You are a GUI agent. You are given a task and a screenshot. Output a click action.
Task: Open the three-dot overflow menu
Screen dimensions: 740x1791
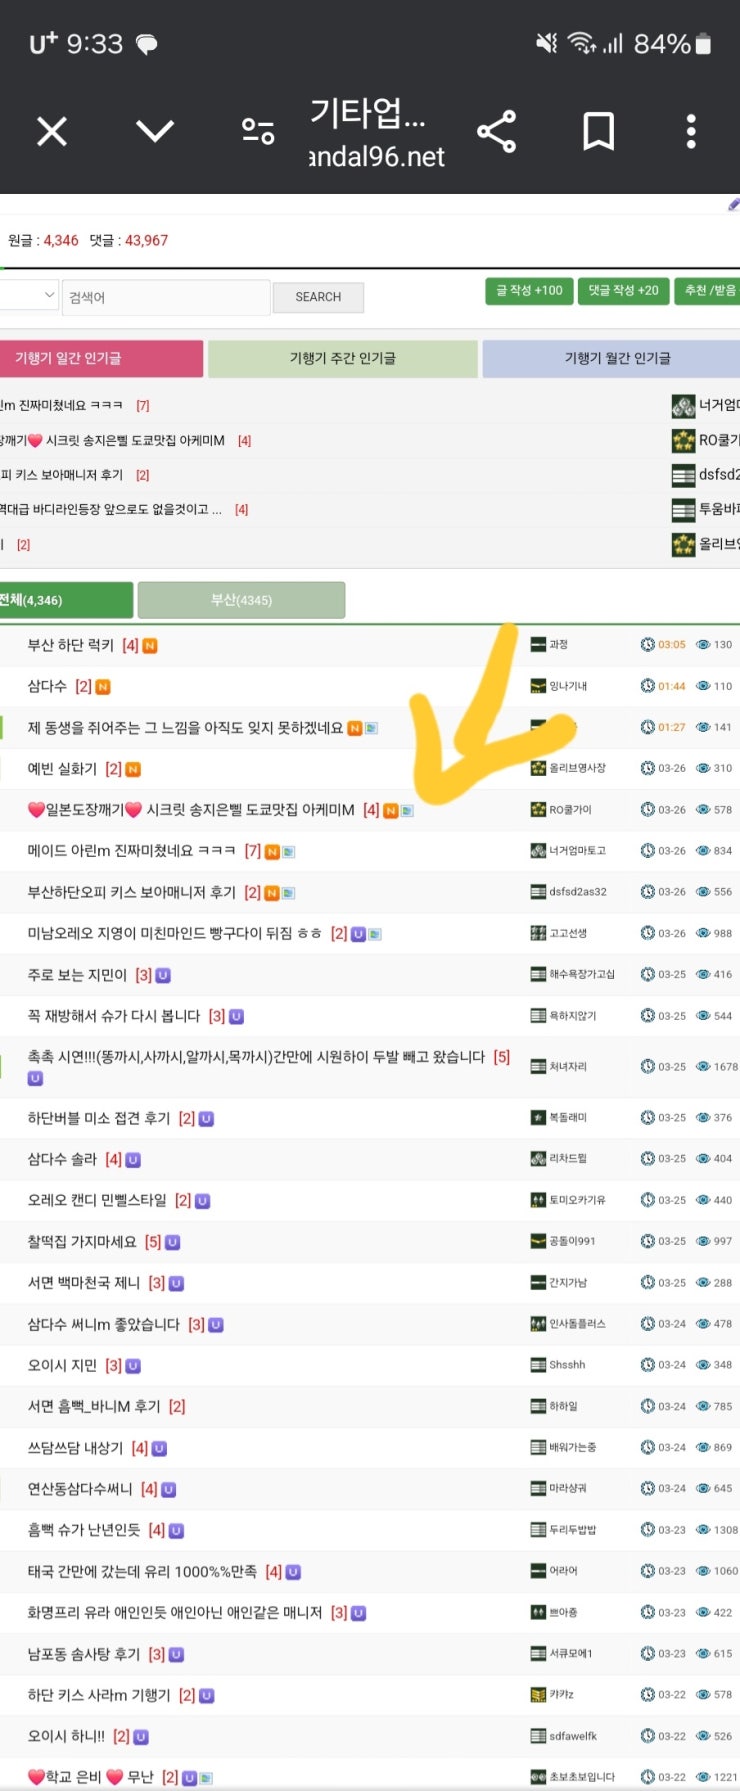tap(691, 131)
